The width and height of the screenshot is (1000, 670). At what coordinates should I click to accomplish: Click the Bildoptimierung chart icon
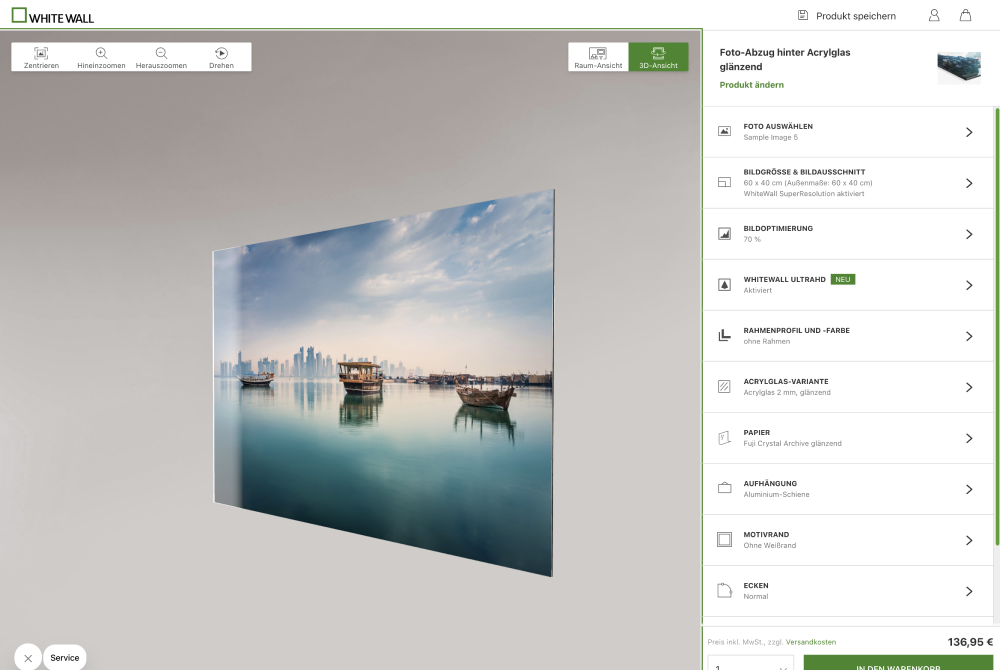coord(724,233)
